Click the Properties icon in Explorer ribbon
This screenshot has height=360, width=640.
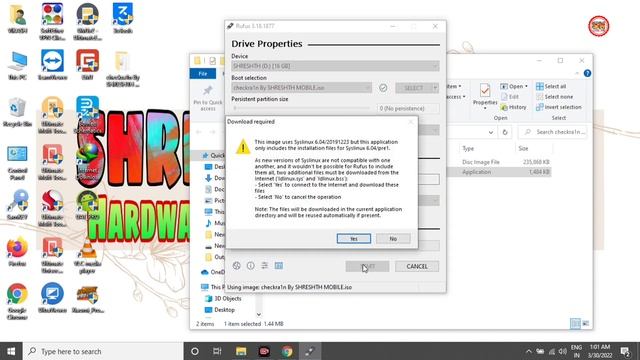484,96
